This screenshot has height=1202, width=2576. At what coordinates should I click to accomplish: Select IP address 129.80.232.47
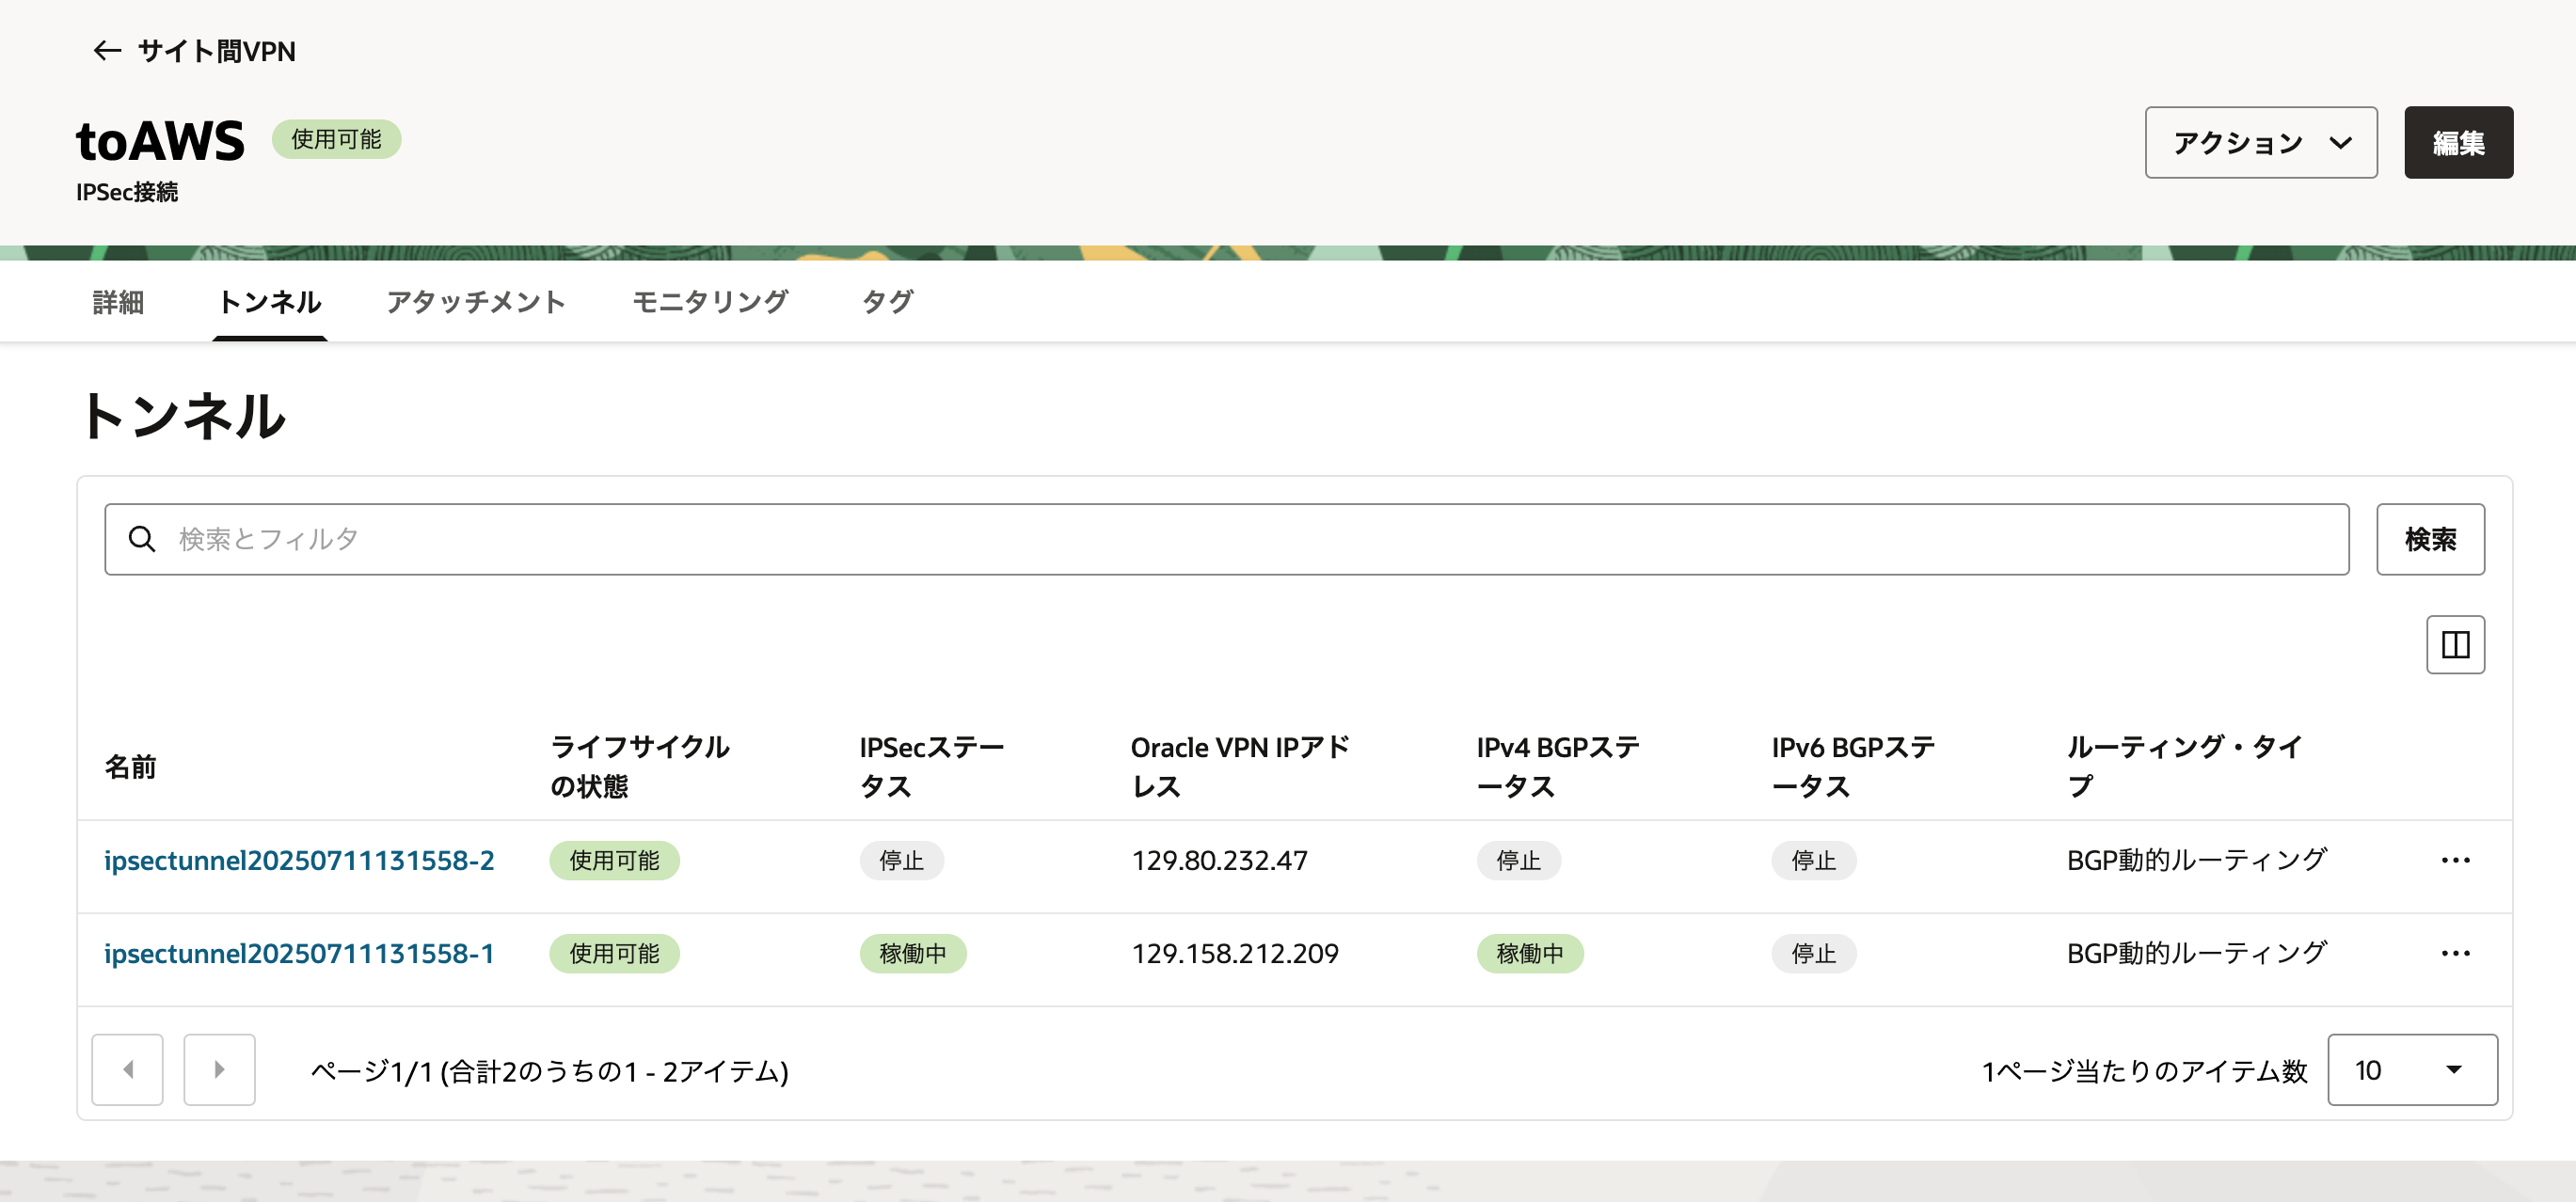(1219, 860)
